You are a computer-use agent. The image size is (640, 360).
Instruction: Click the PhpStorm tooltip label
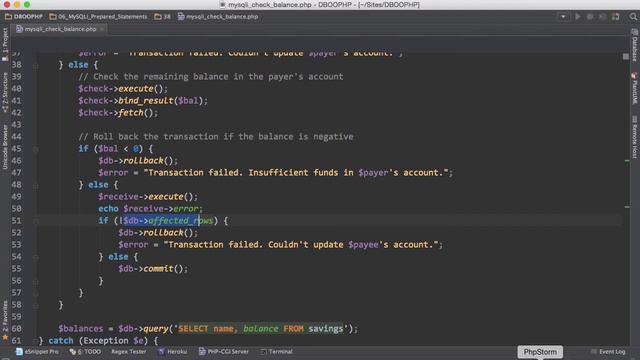click(x=540, y=352)
